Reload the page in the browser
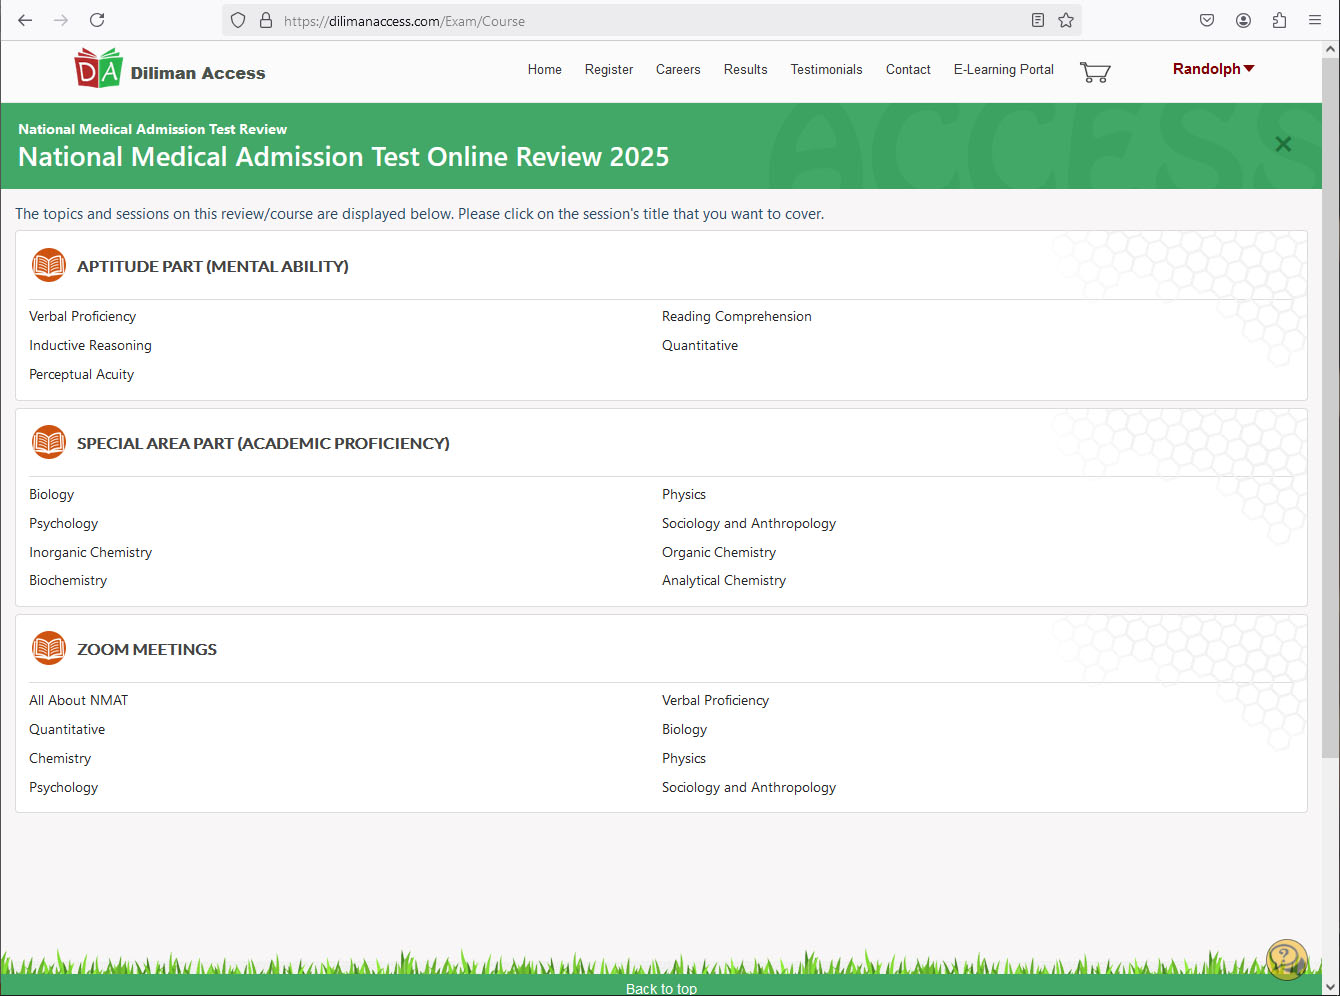This screenshot has width=1340, height=996. [x=97, y=20]
